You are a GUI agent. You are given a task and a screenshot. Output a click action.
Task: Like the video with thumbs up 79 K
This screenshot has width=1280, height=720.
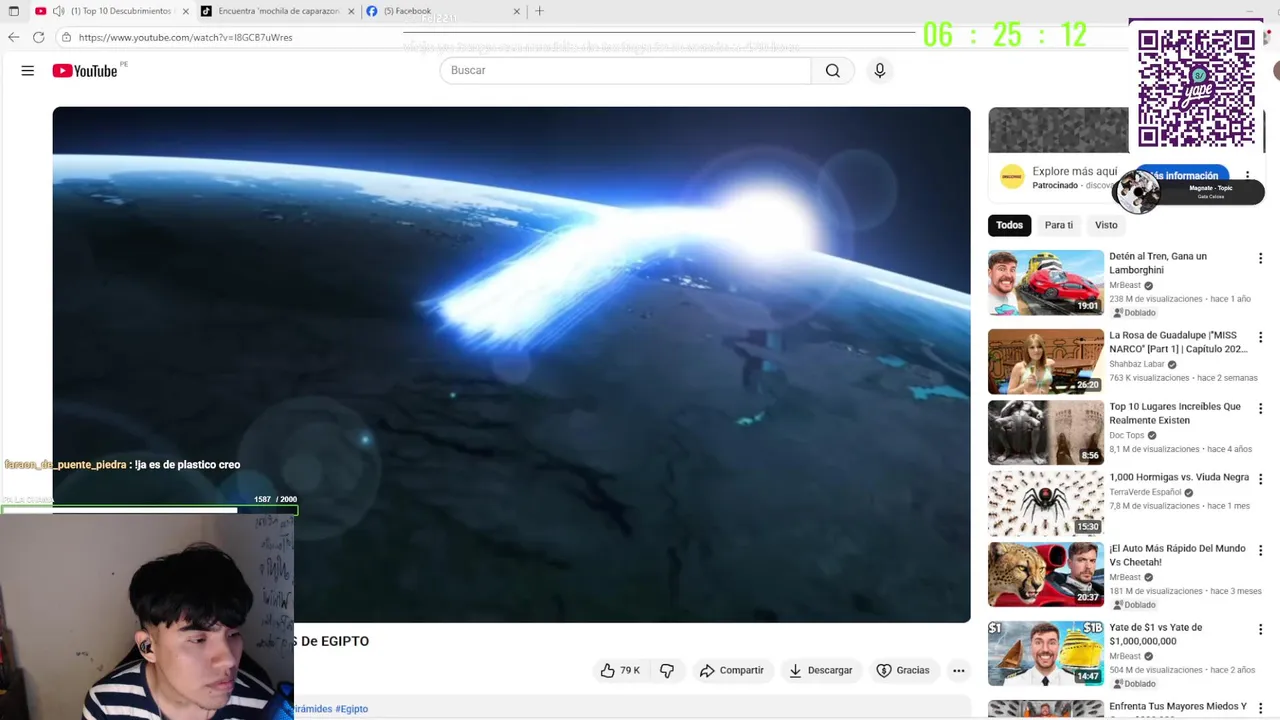coord(620,670)
